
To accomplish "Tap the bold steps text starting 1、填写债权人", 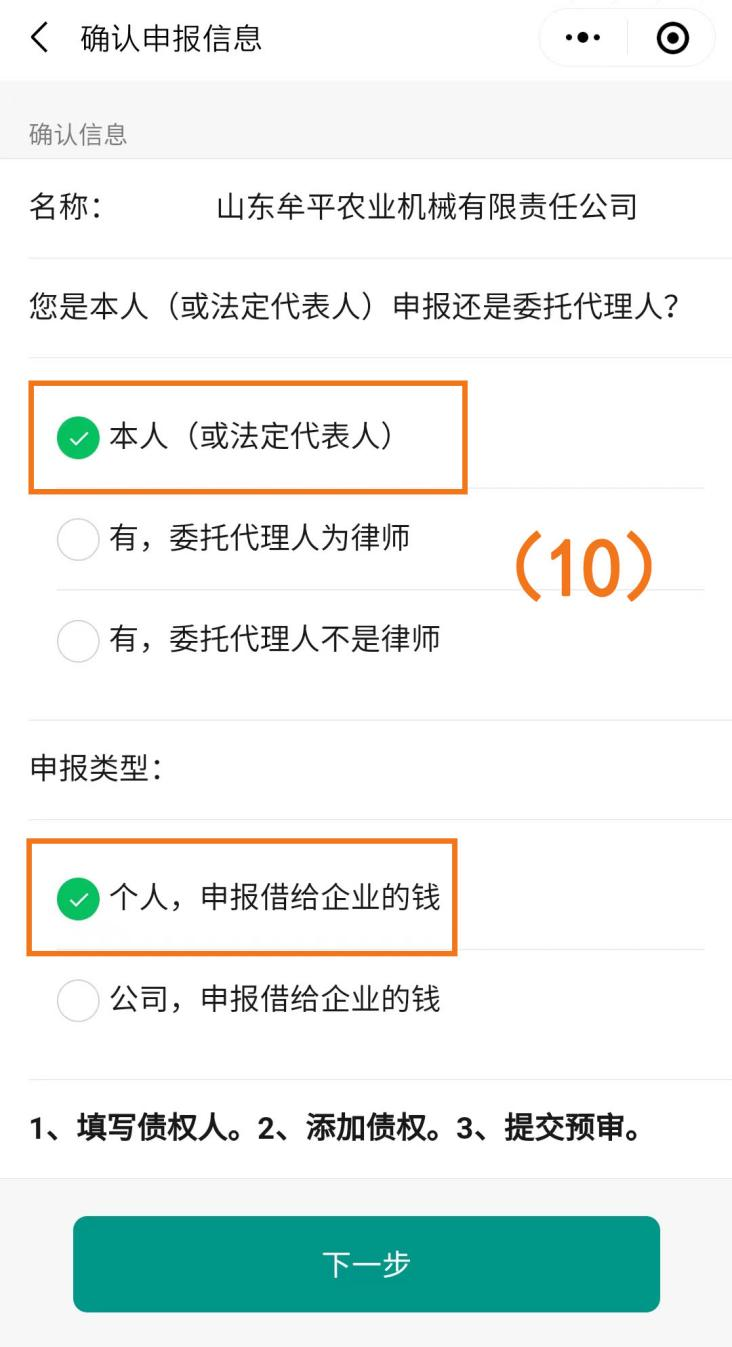I will coord(335,1129).
